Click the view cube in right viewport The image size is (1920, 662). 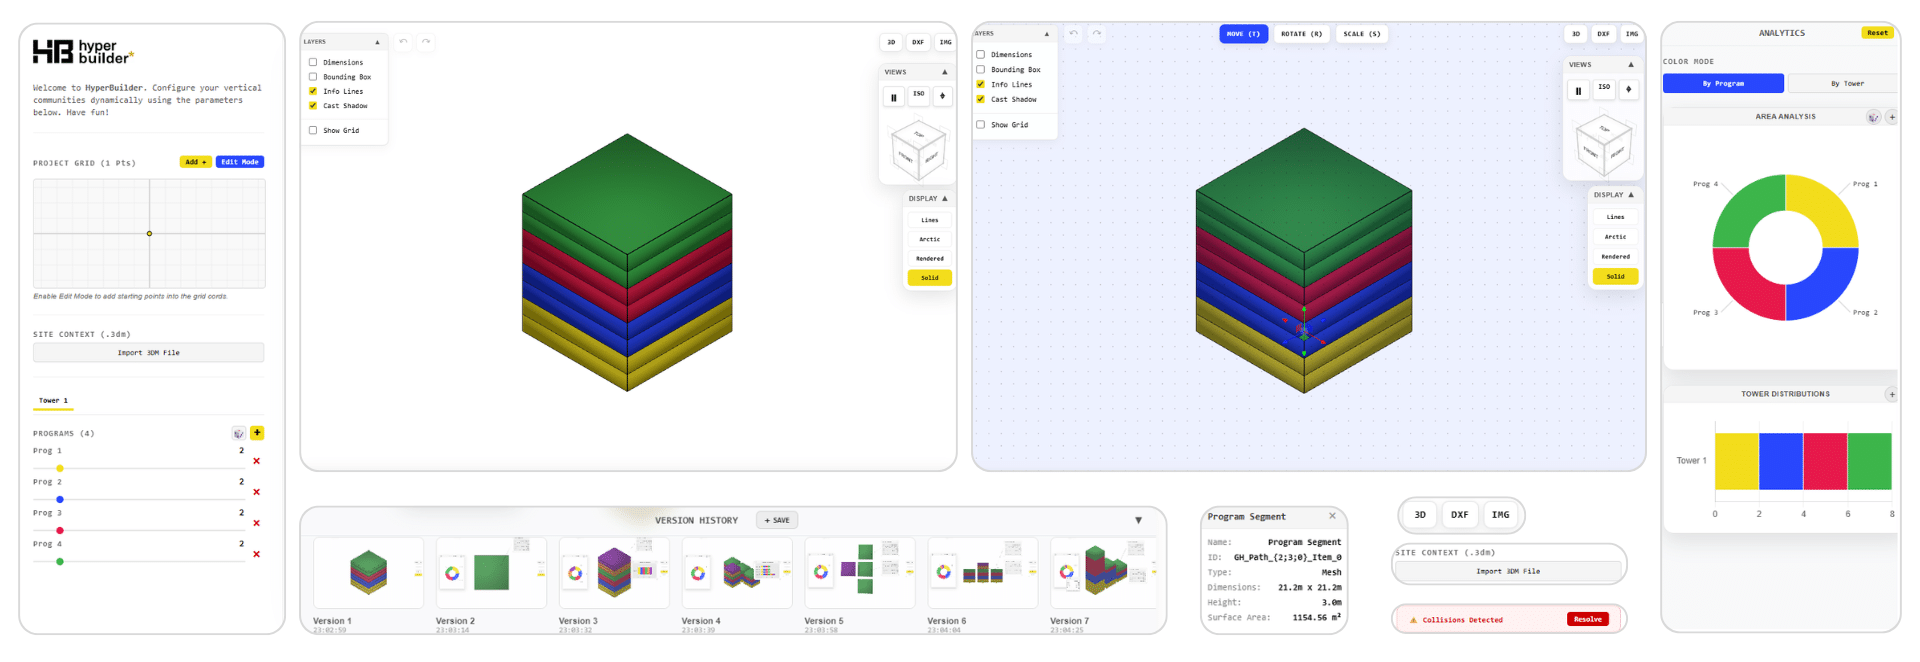[x=1603, y=146]
